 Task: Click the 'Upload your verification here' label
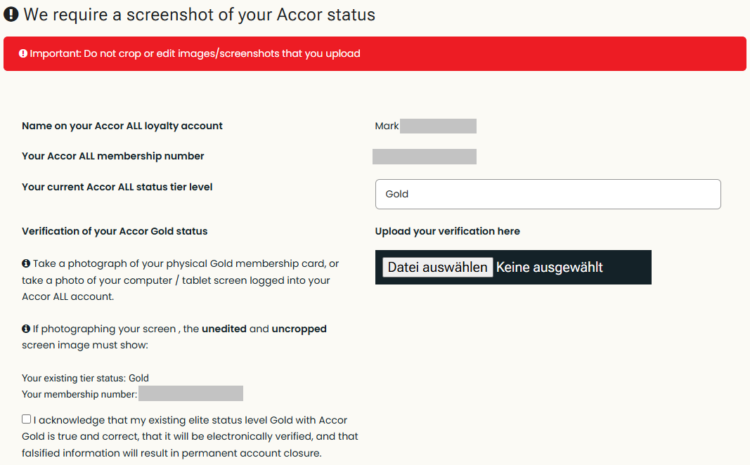(447, 232)
